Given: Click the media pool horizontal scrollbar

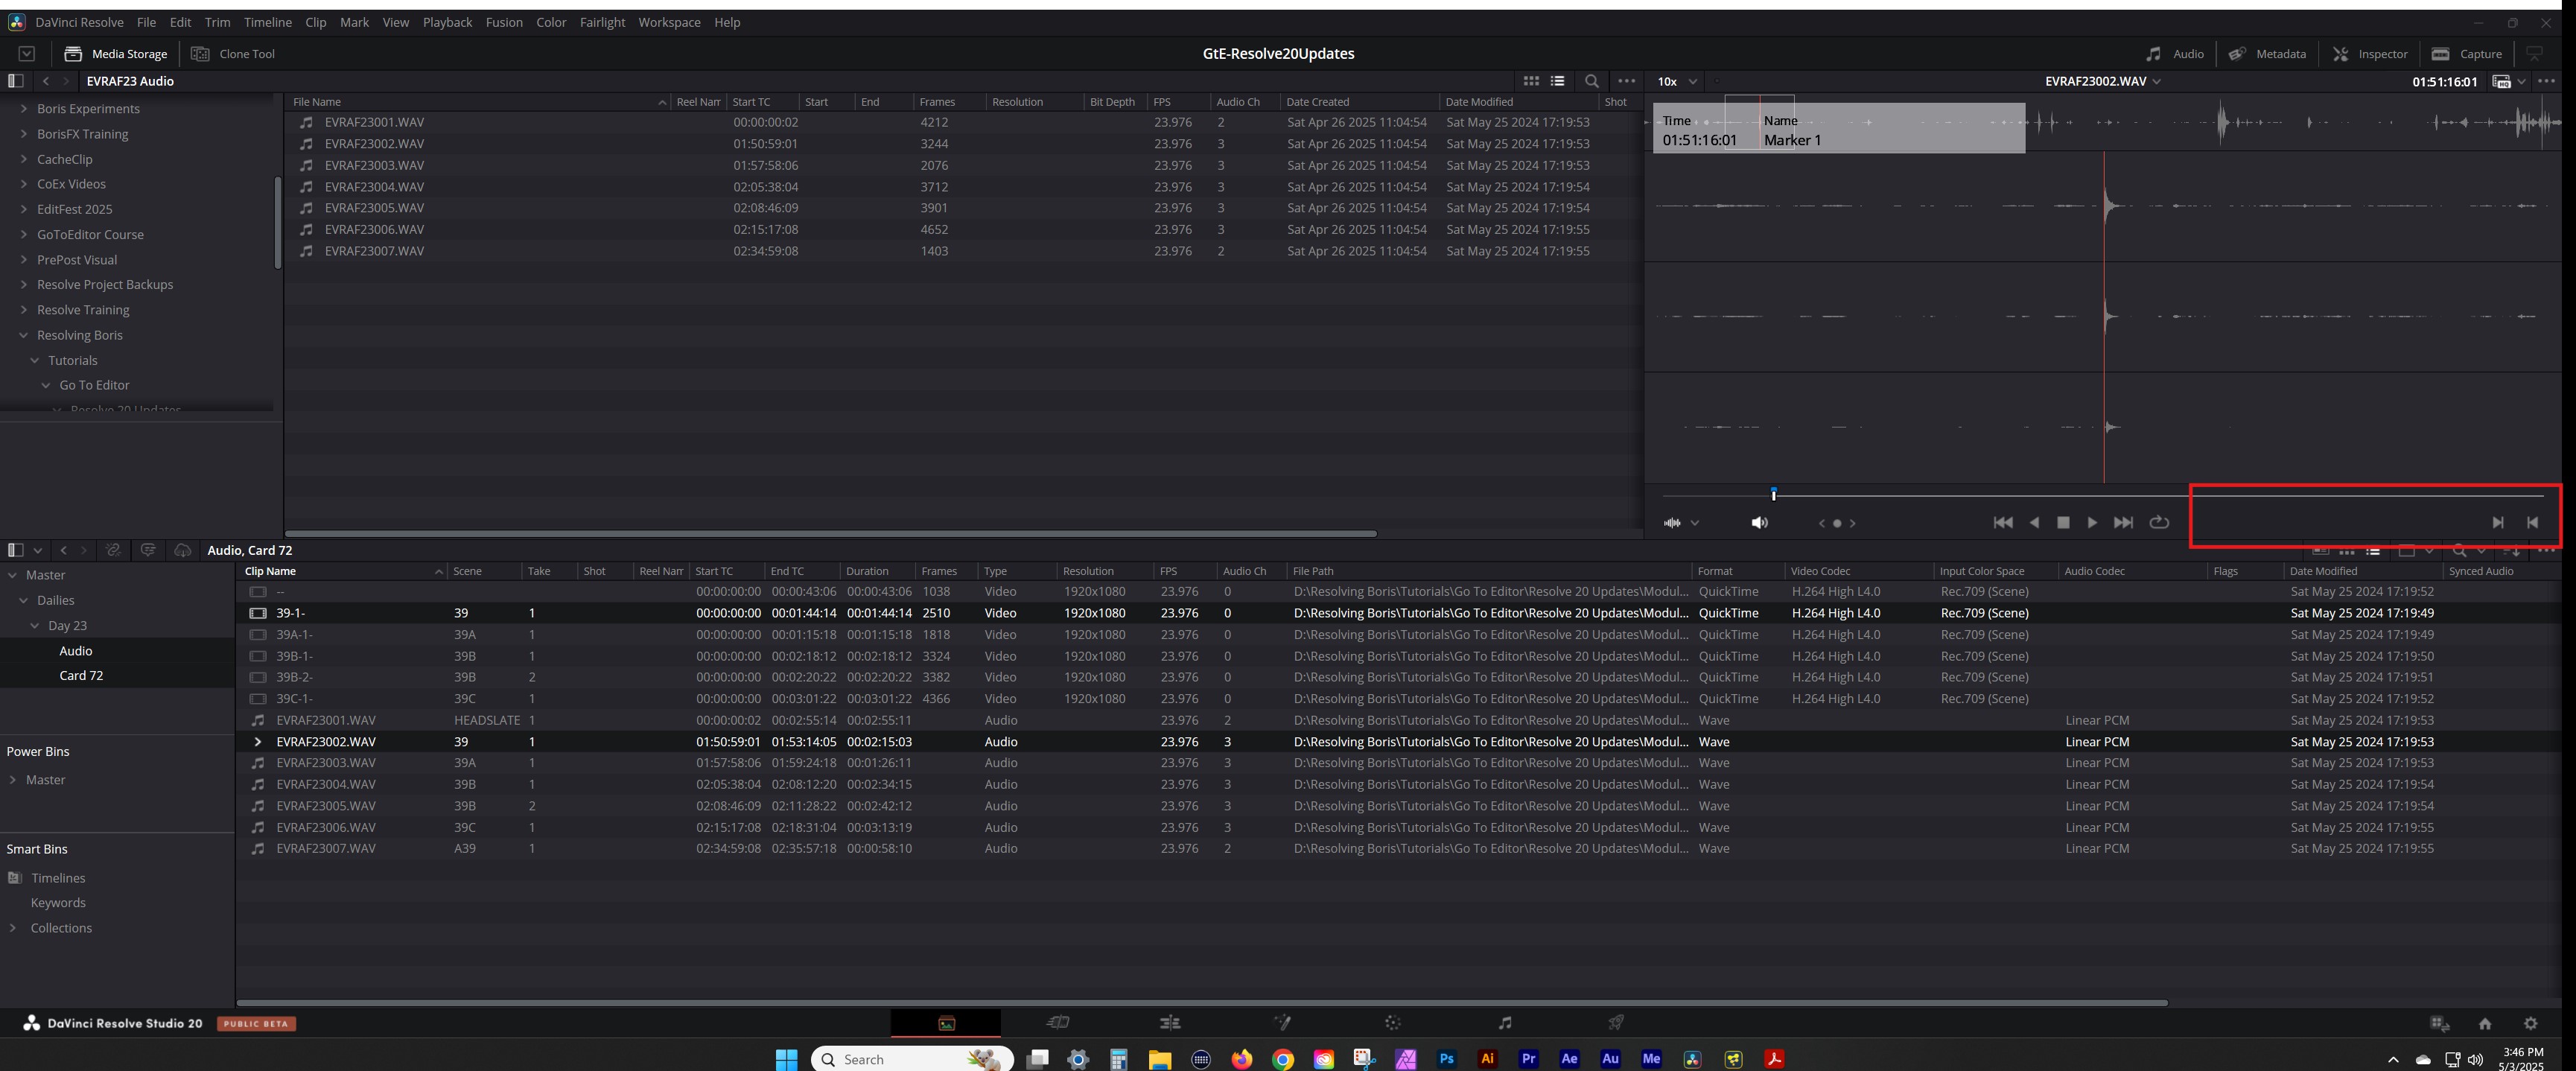Looking at the screenshot, I should pyautogui.click(x=1202, y=1002).
